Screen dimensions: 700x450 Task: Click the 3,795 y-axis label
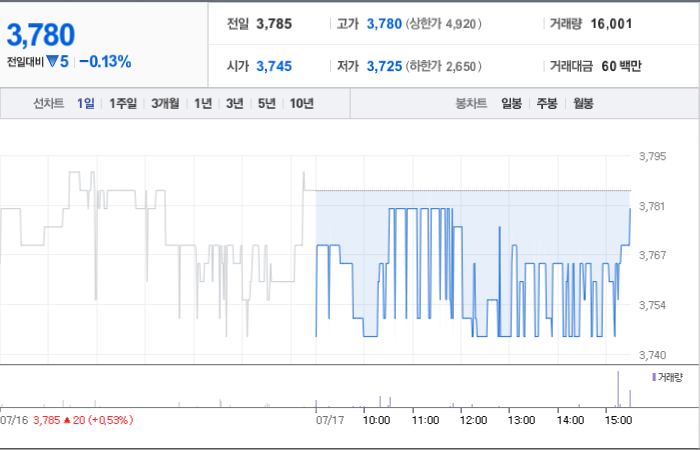(652, 156)
